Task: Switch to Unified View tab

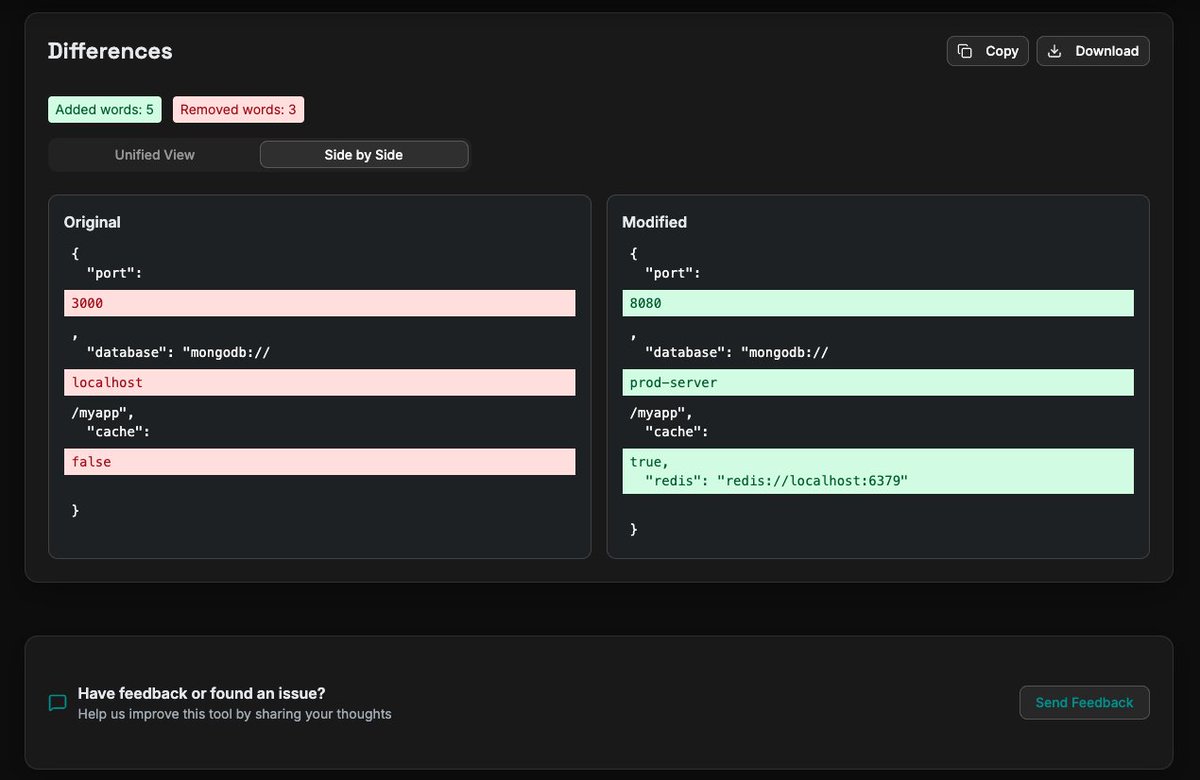Action: tap(155, 154)
